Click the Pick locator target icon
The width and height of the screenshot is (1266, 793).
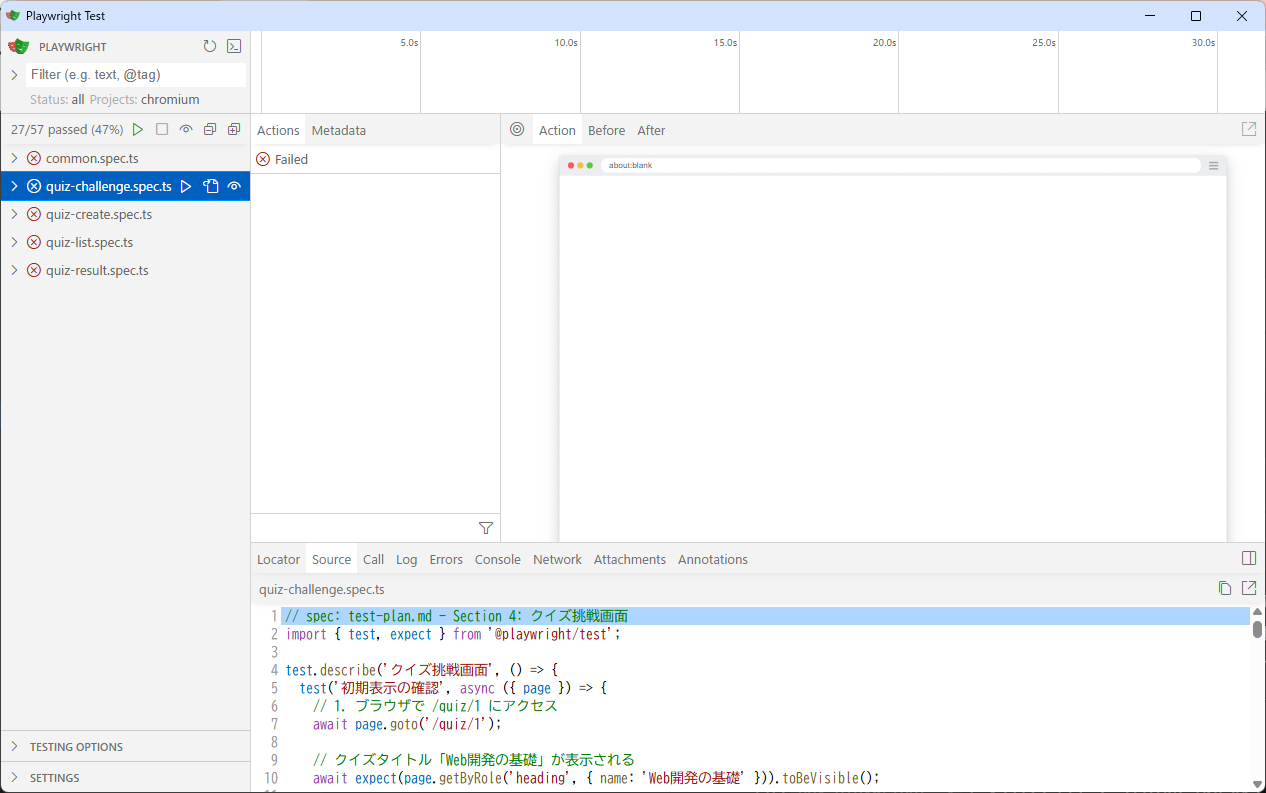(517, 130)
